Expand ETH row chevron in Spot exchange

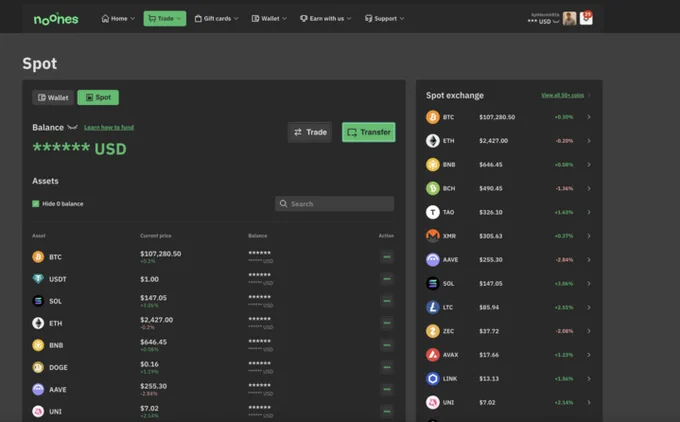pyautogui.click(x=589, y=141)
